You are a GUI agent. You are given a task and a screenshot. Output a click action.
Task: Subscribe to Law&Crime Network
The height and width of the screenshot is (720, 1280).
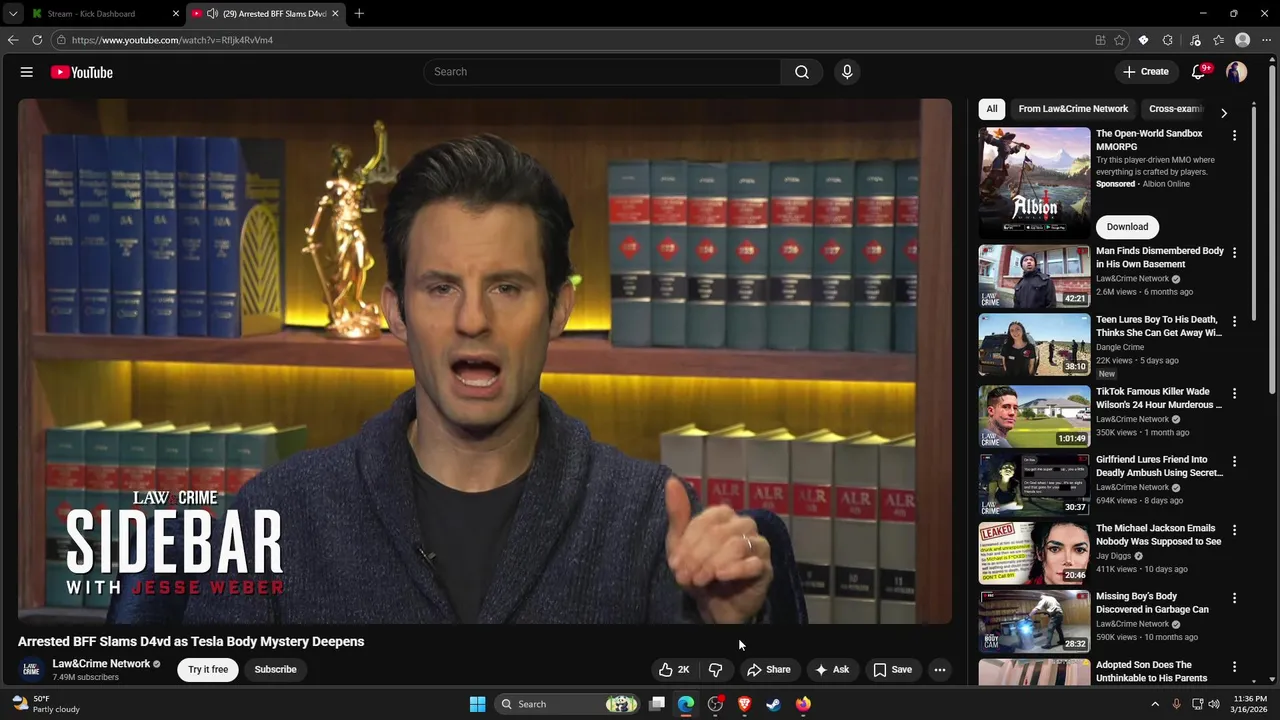275,670
